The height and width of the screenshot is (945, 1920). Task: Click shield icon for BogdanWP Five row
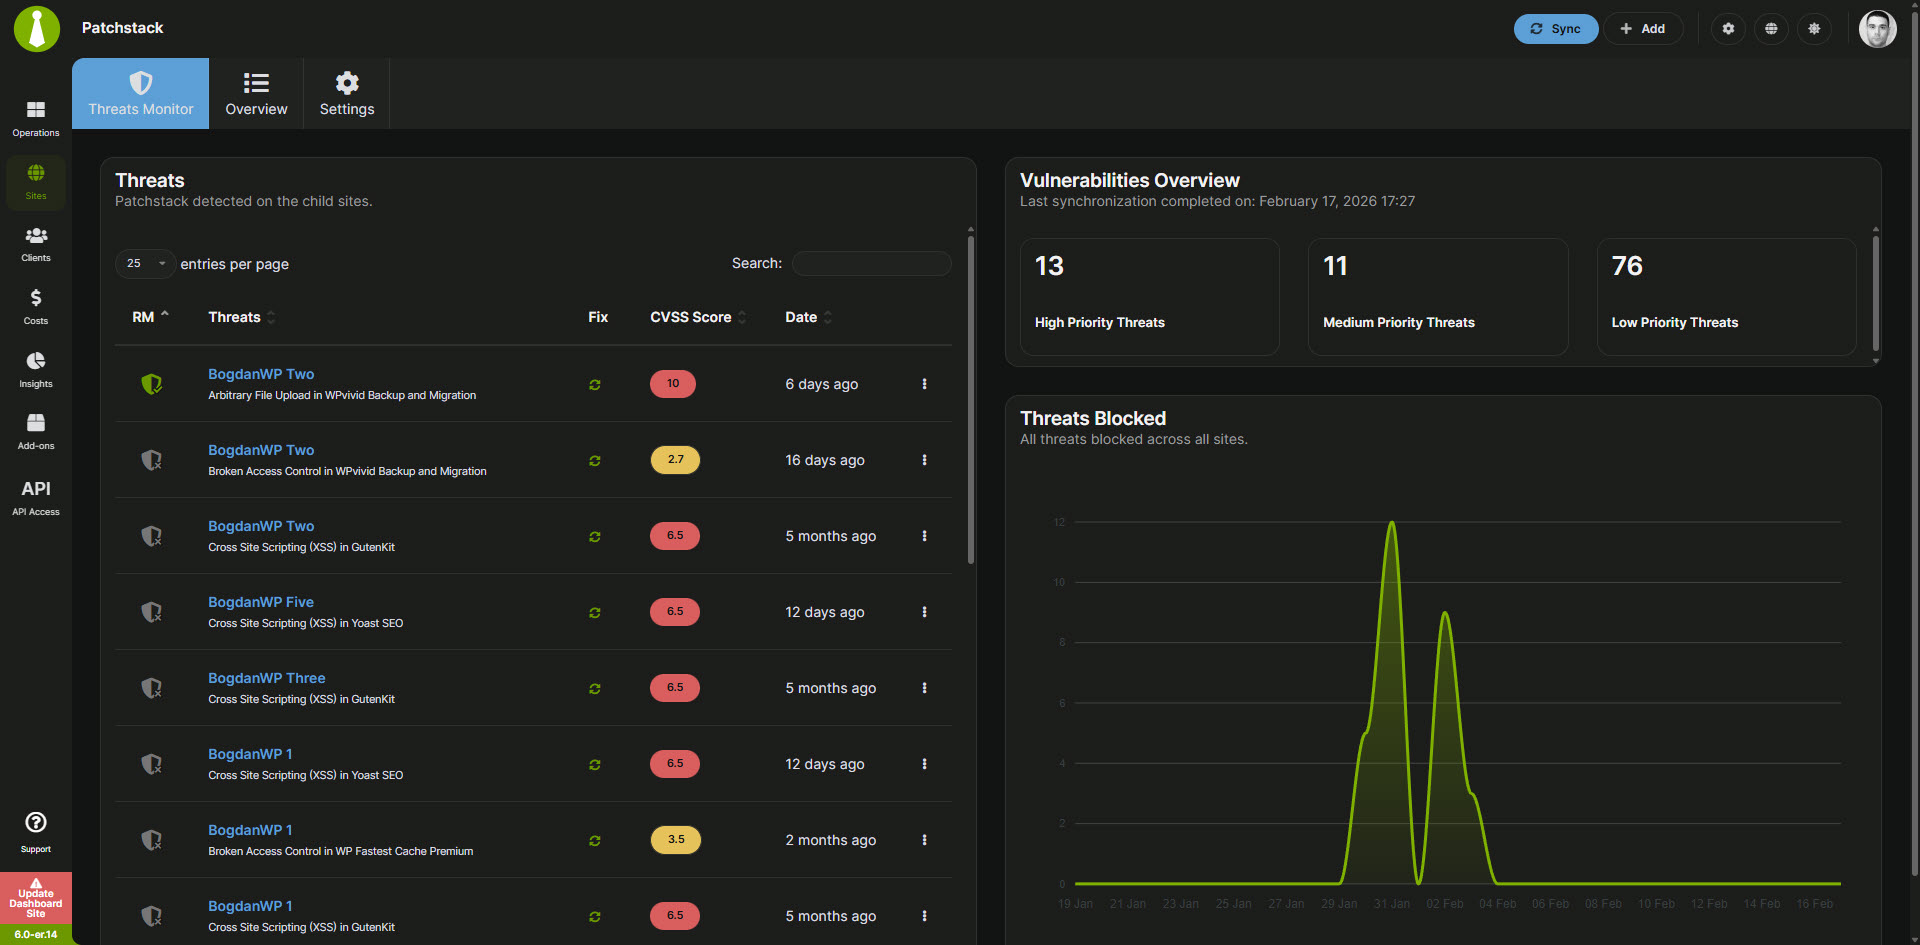151,612
